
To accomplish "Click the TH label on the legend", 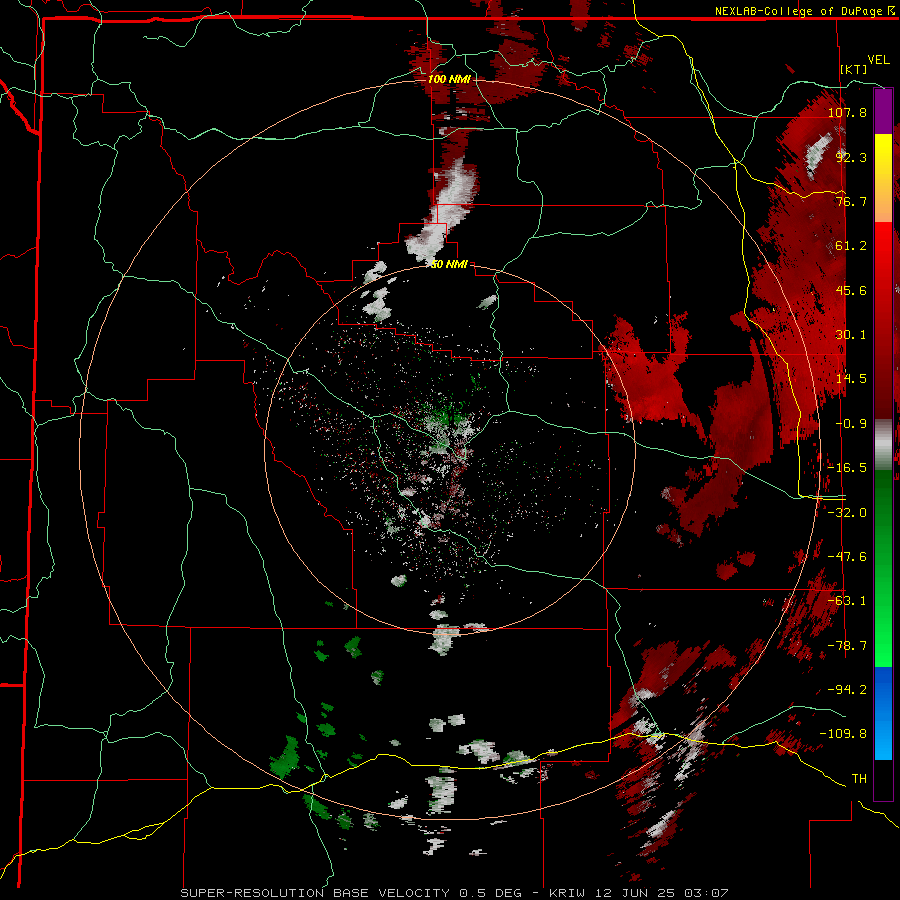I will pos(859,779).
